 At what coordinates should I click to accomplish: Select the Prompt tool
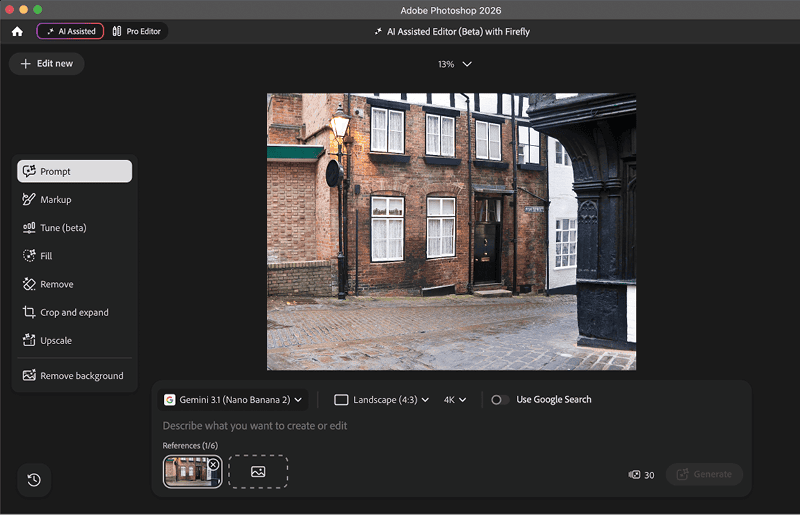(74, 171)
